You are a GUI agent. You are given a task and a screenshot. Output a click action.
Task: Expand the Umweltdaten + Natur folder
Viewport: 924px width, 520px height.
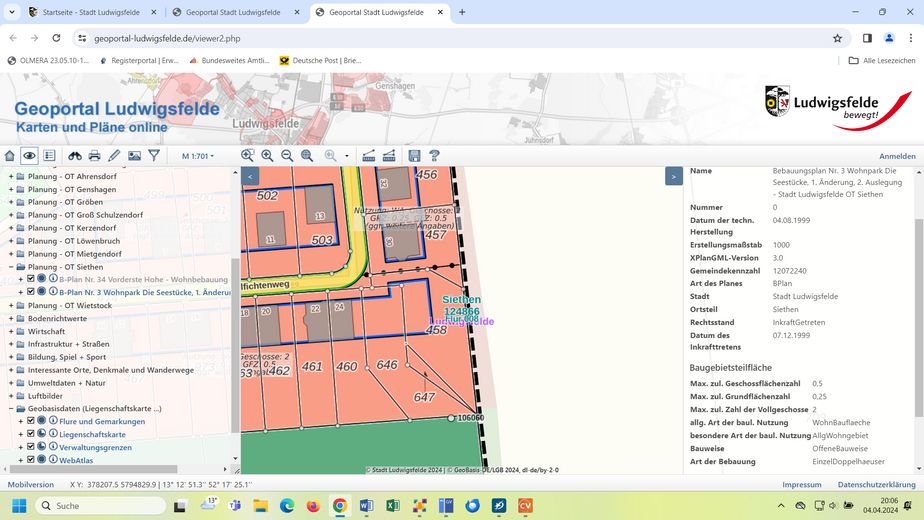(11, 383)
